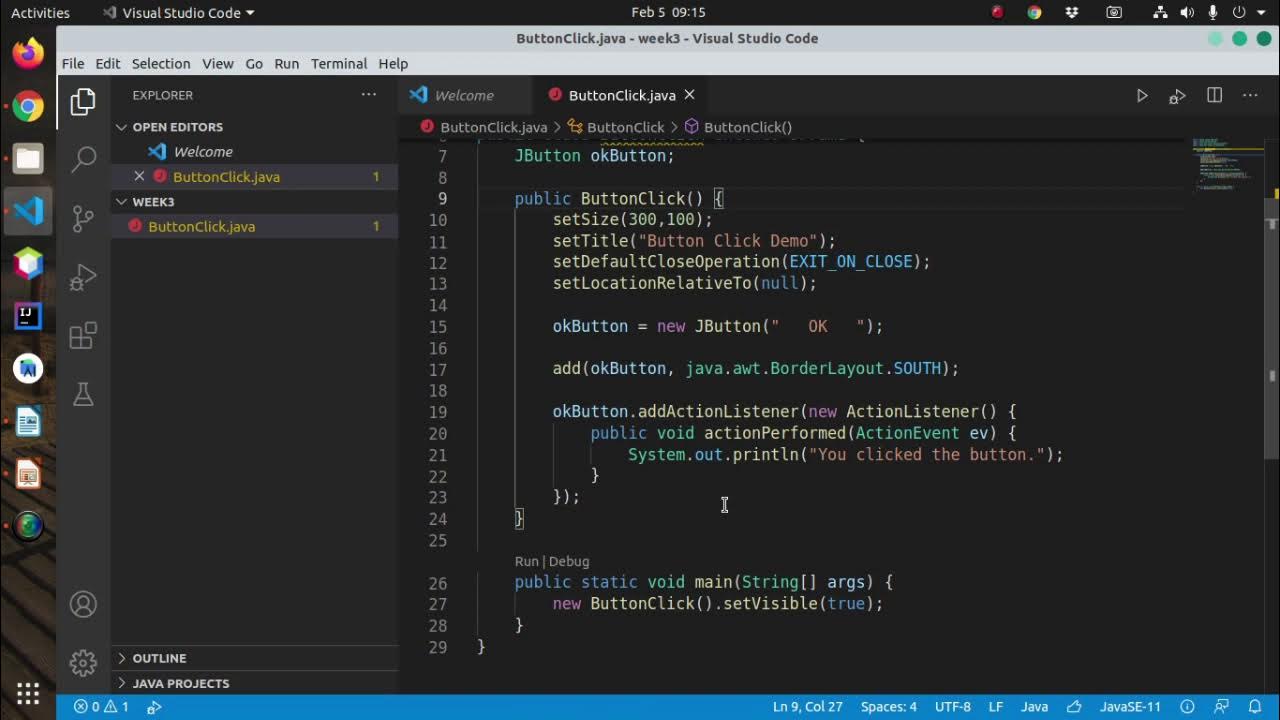Close ButtonClick.java in Open Editors list
This screenshot has width=1280, height=720.
click(x=139, y=176)
